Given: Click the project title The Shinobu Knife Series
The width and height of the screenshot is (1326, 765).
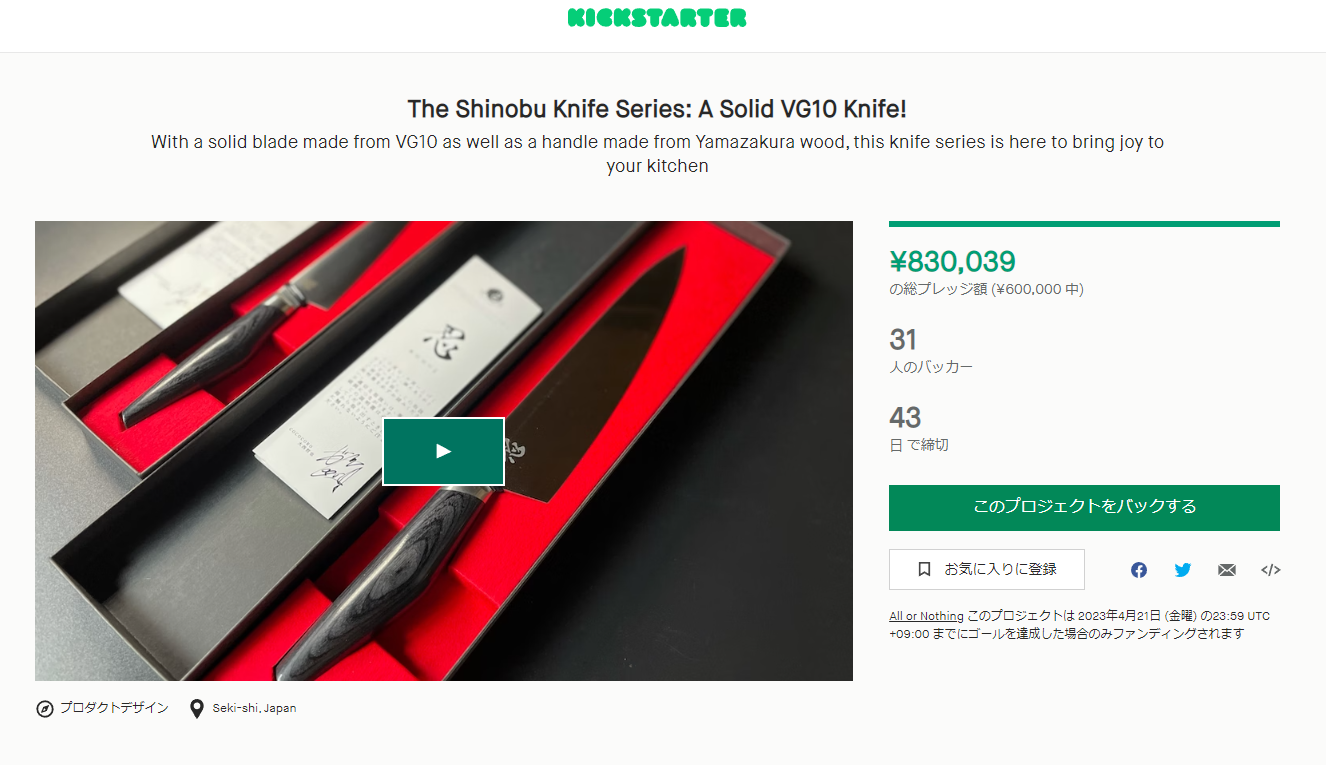Looking at the screenshot, I should tap(657, 108).
